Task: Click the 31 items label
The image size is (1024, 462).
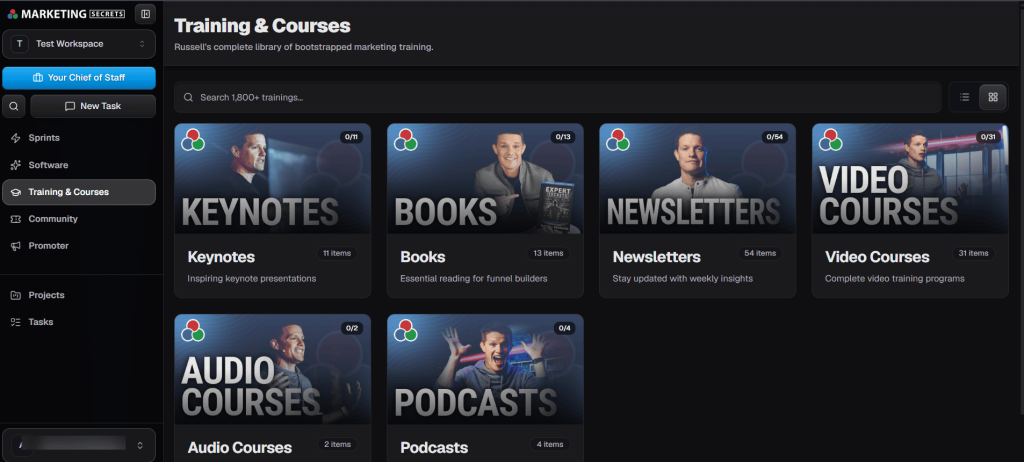Action: (974, 253)
